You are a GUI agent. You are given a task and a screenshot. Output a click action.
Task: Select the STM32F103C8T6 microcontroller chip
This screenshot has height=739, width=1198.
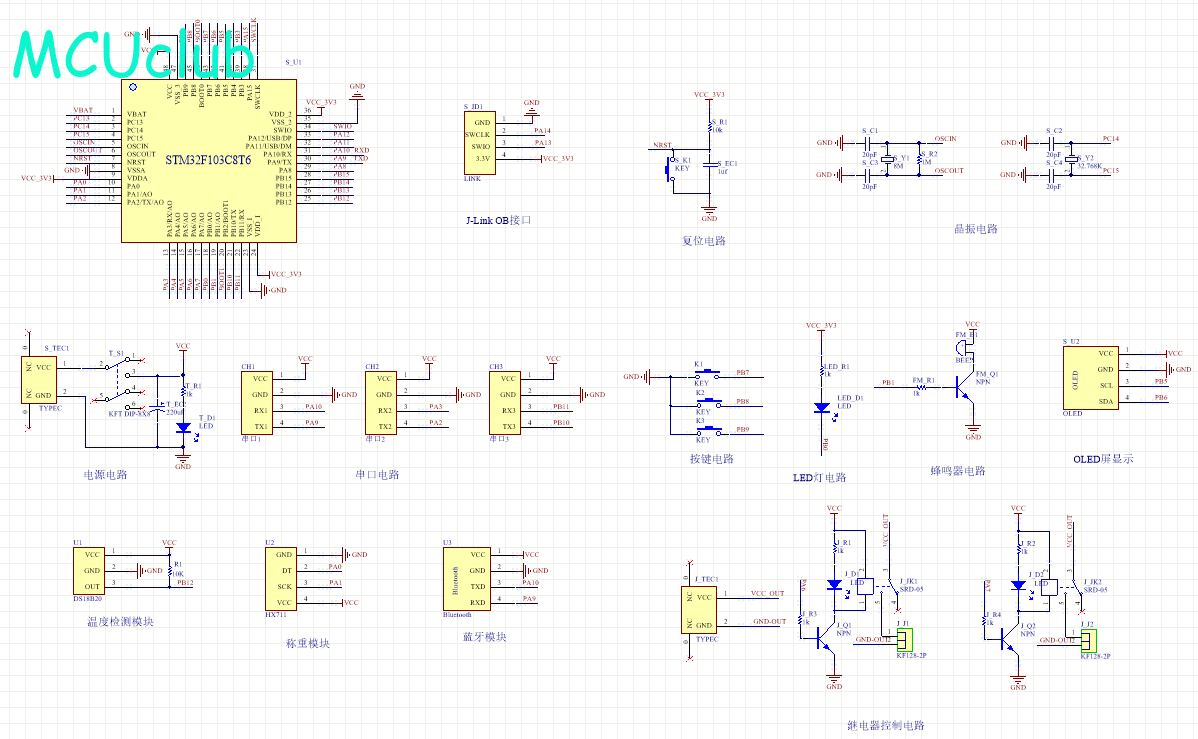[209, 160]
